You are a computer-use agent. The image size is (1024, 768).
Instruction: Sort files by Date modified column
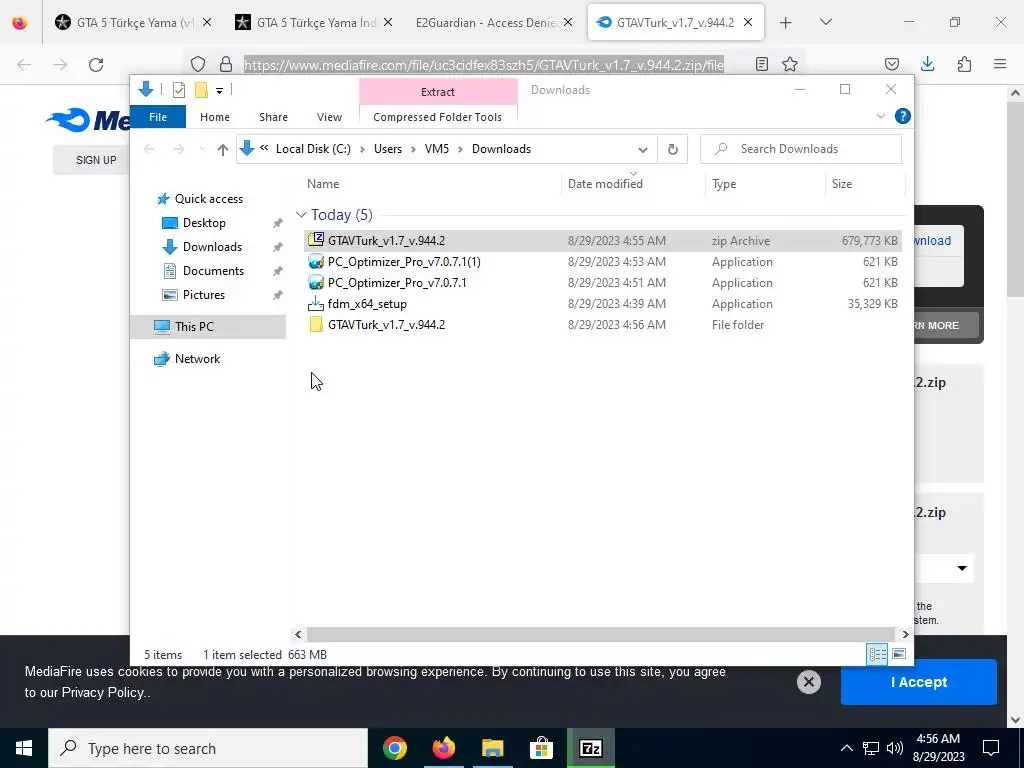tap(633, 184)
